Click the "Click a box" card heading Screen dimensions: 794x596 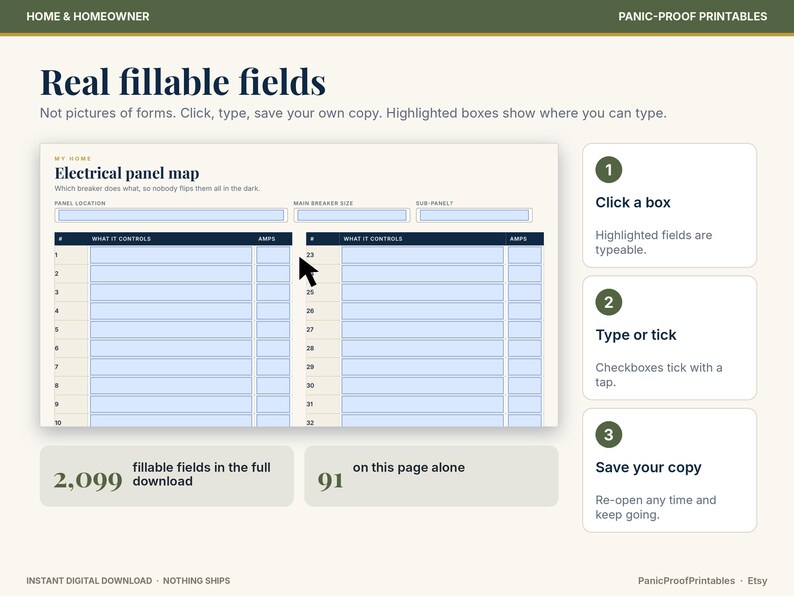(x=633, y=203)
